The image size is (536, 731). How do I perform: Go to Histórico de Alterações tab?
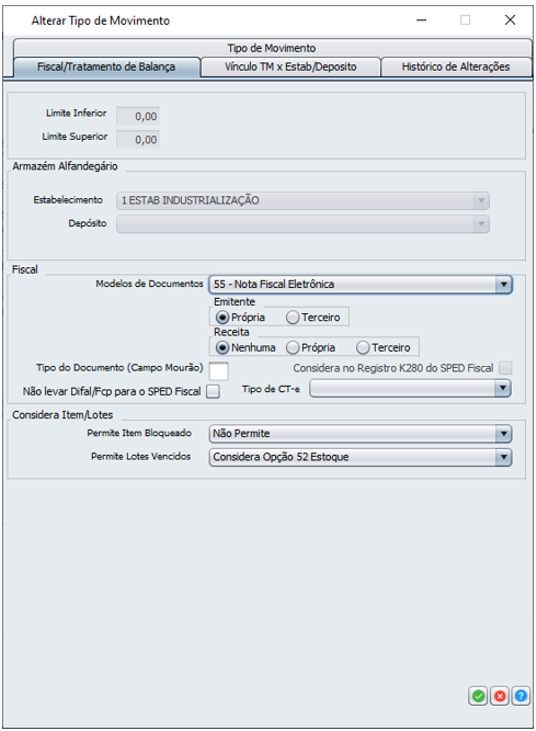[x=456, y=67]
